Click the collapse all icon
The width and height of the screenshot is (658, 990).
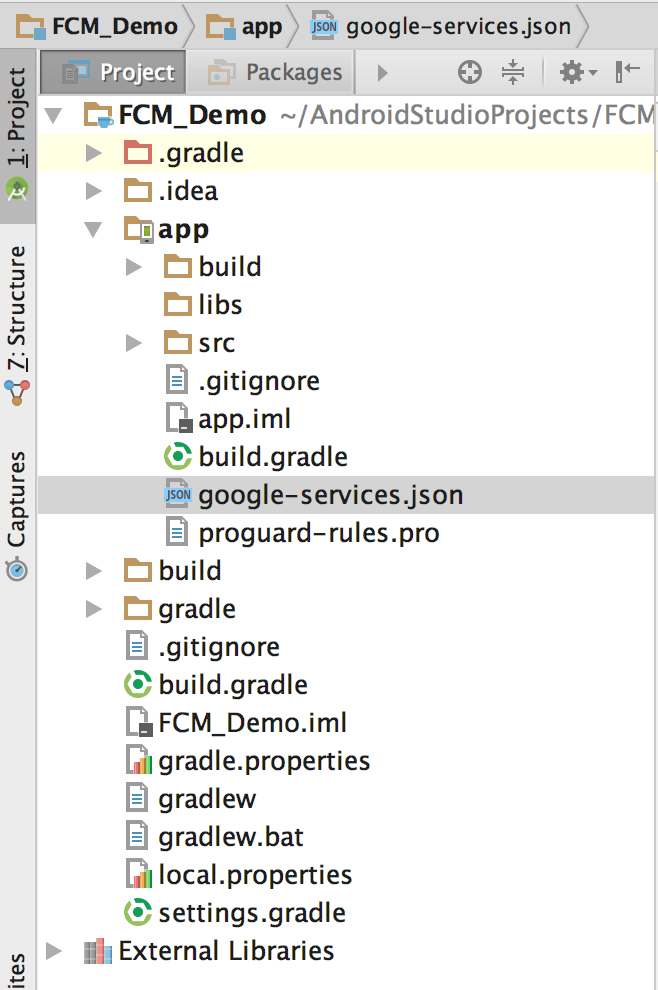513,72
